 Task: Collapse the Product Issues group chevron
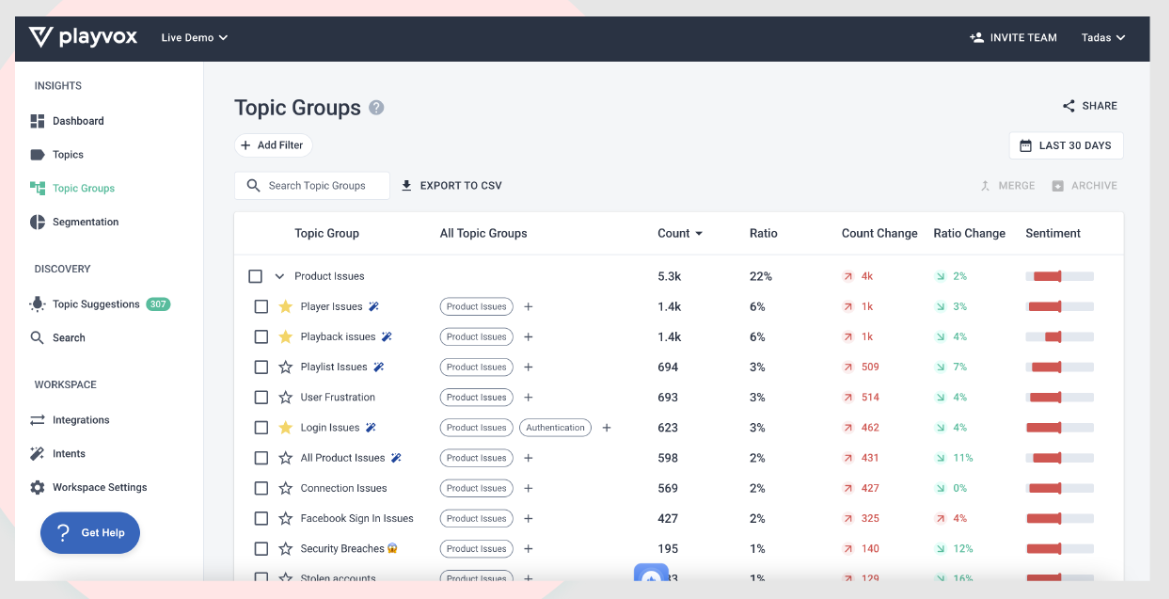(x=280, y=276)
